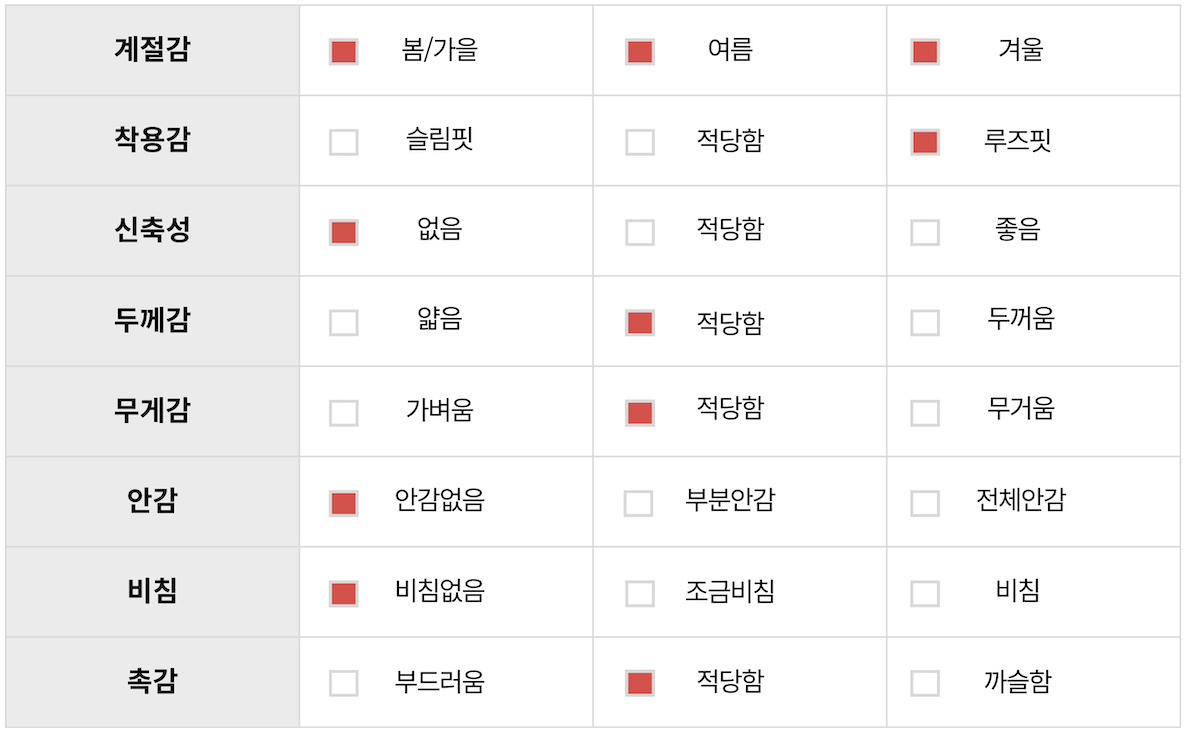This screenshot has width=1190, height=736.
Task: Check the 부분안감 lining checkbox
Action: coord(638,503)
